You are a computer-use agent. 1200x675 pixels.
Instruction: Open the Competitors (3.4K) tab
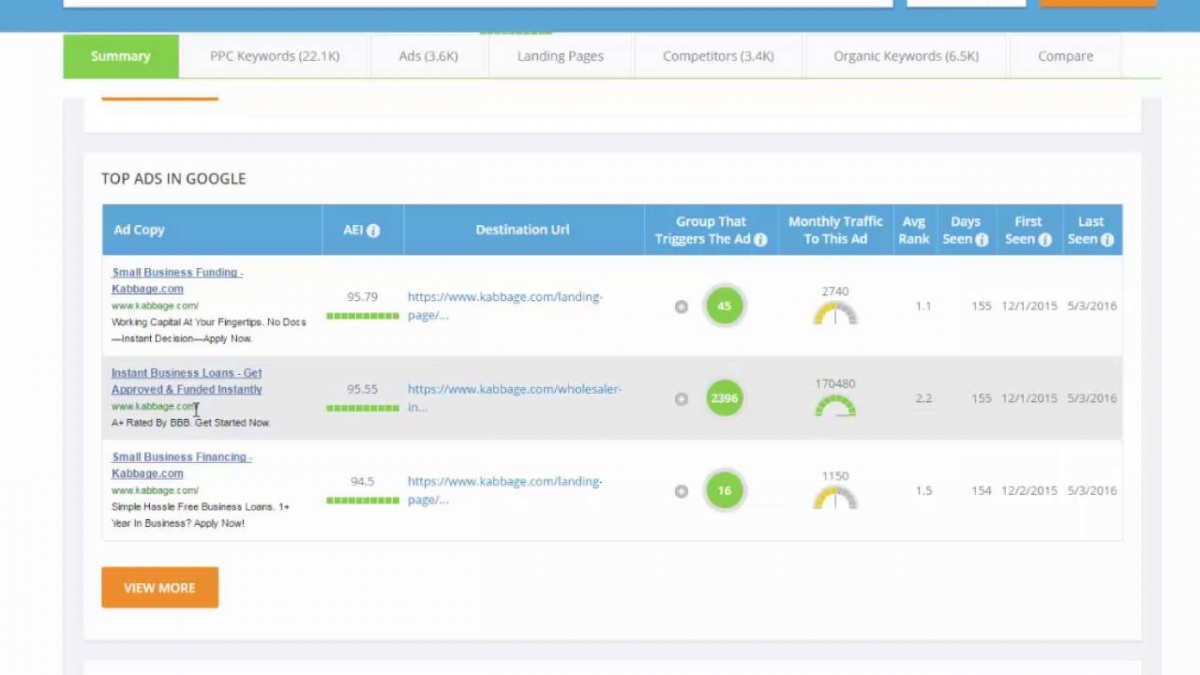pyautogui.click(x=718, y=56)
